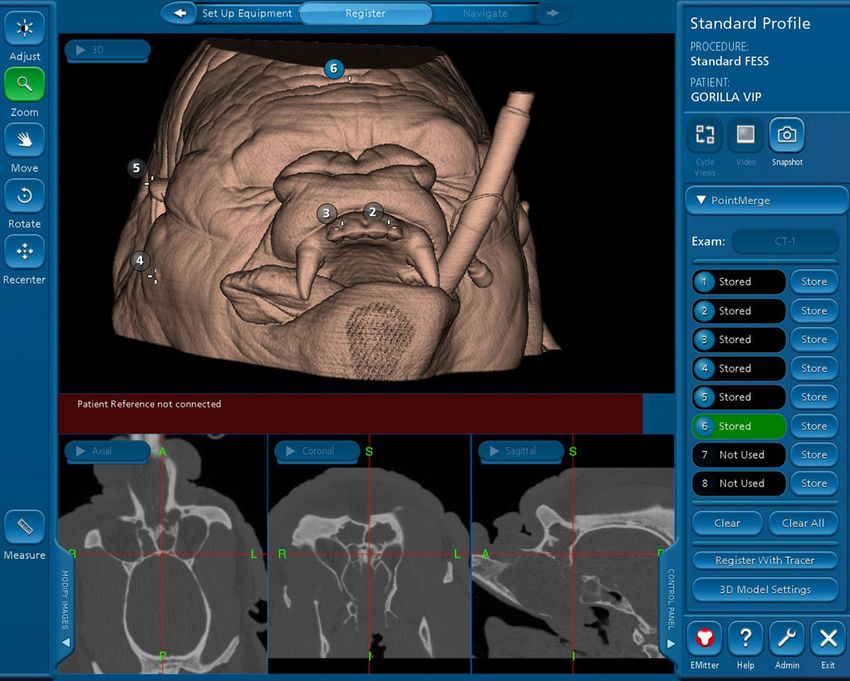Select registration point marker 6 on the 3D model
The height and width of the screenshot is (681, 850).
click(x=334, y=69)
